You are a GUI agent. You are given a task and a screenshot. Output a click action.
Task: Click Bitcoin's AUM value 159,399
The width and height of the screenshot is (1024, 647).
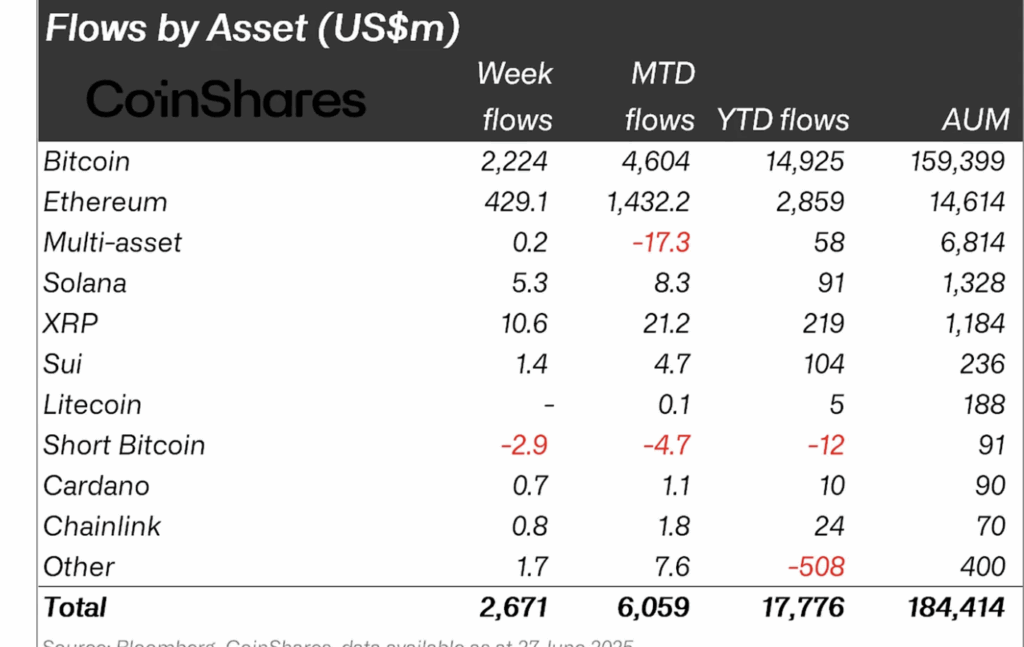(x=957, y=161)
